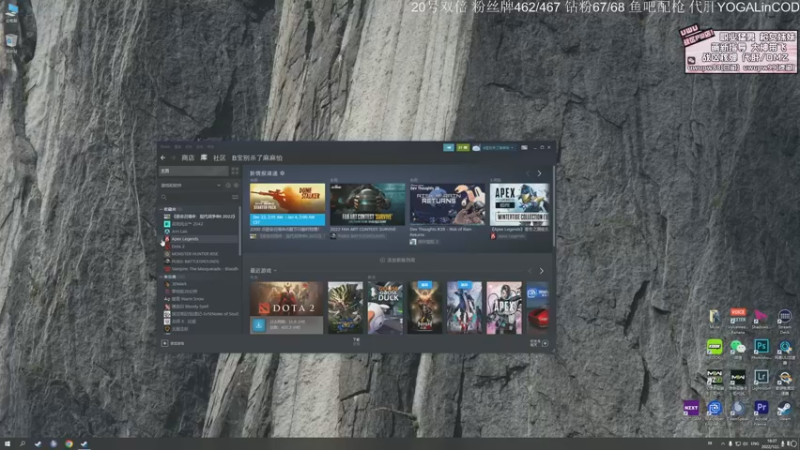Open the Dune Stalker starter pack news card
The height and width of the screenshot is (450, 800).
(x=287, y=205)
